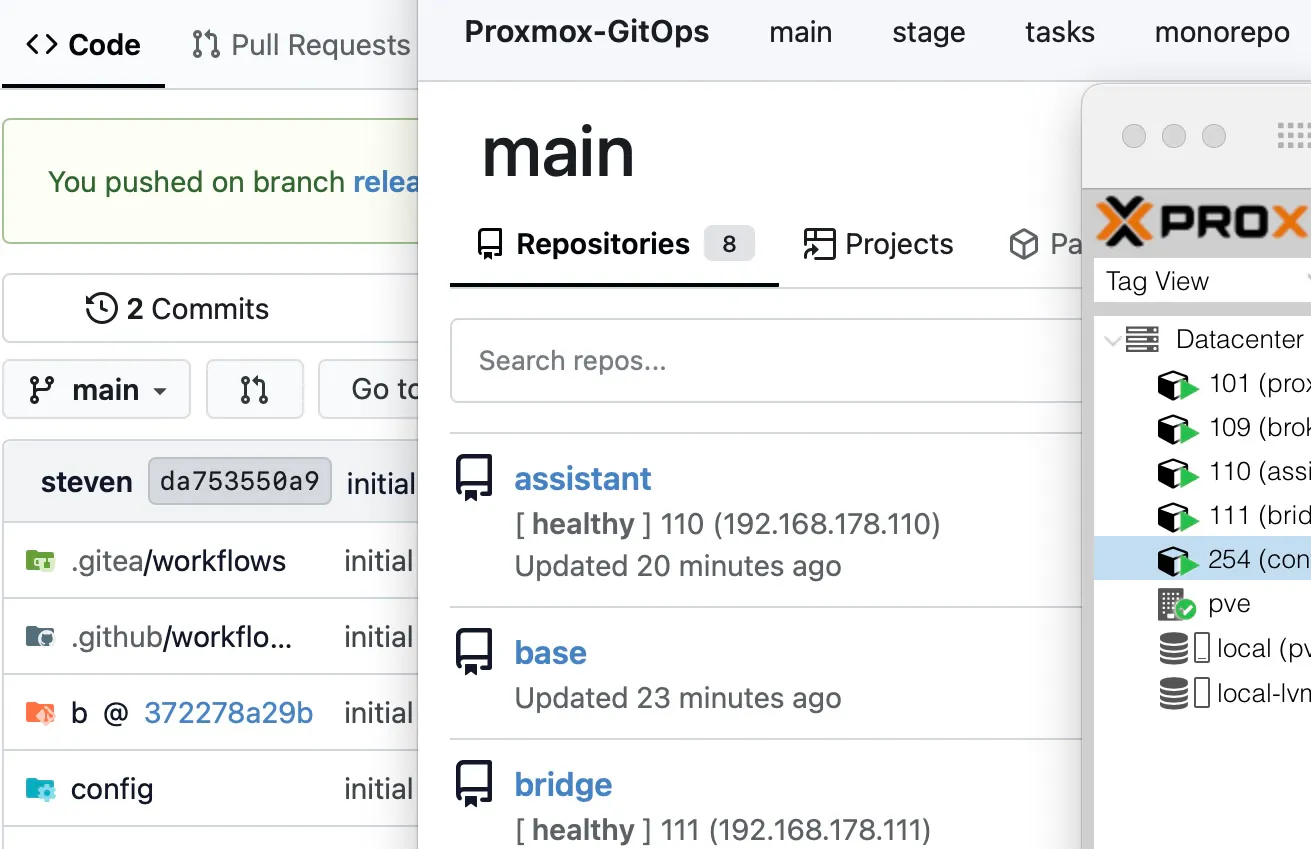
Task: Select container 109 in Proxmox tree
Action: [1233, 428]
